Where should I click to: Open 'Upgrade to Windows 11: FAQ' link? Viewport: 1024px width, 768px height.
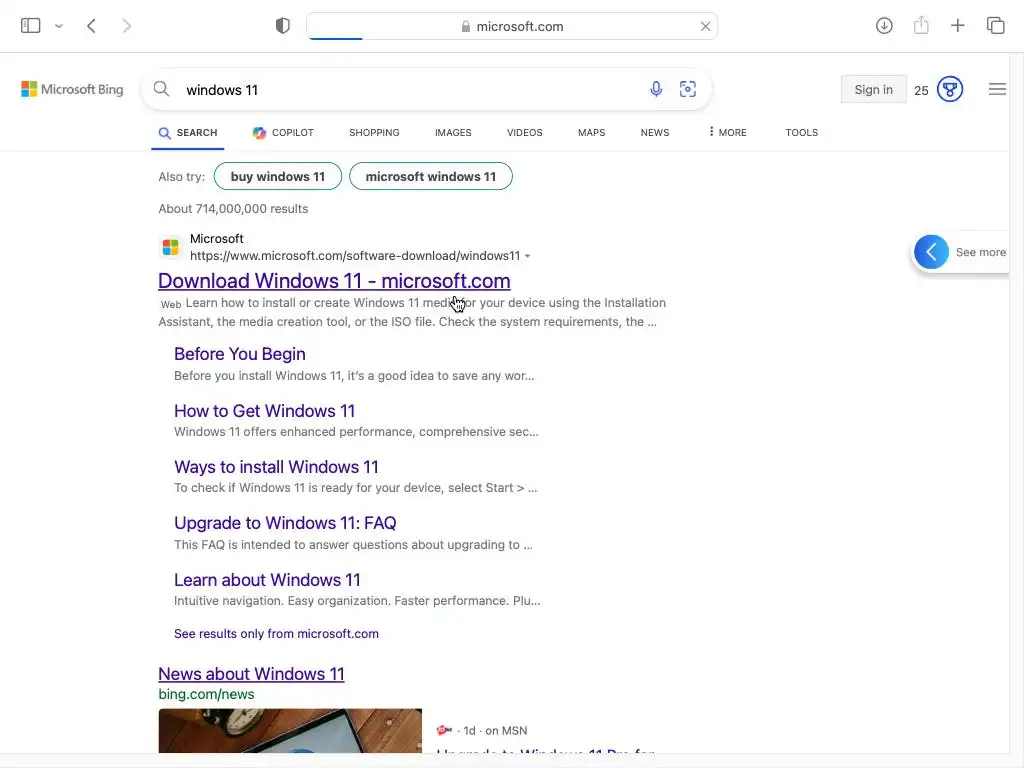(x=285, y=523)
